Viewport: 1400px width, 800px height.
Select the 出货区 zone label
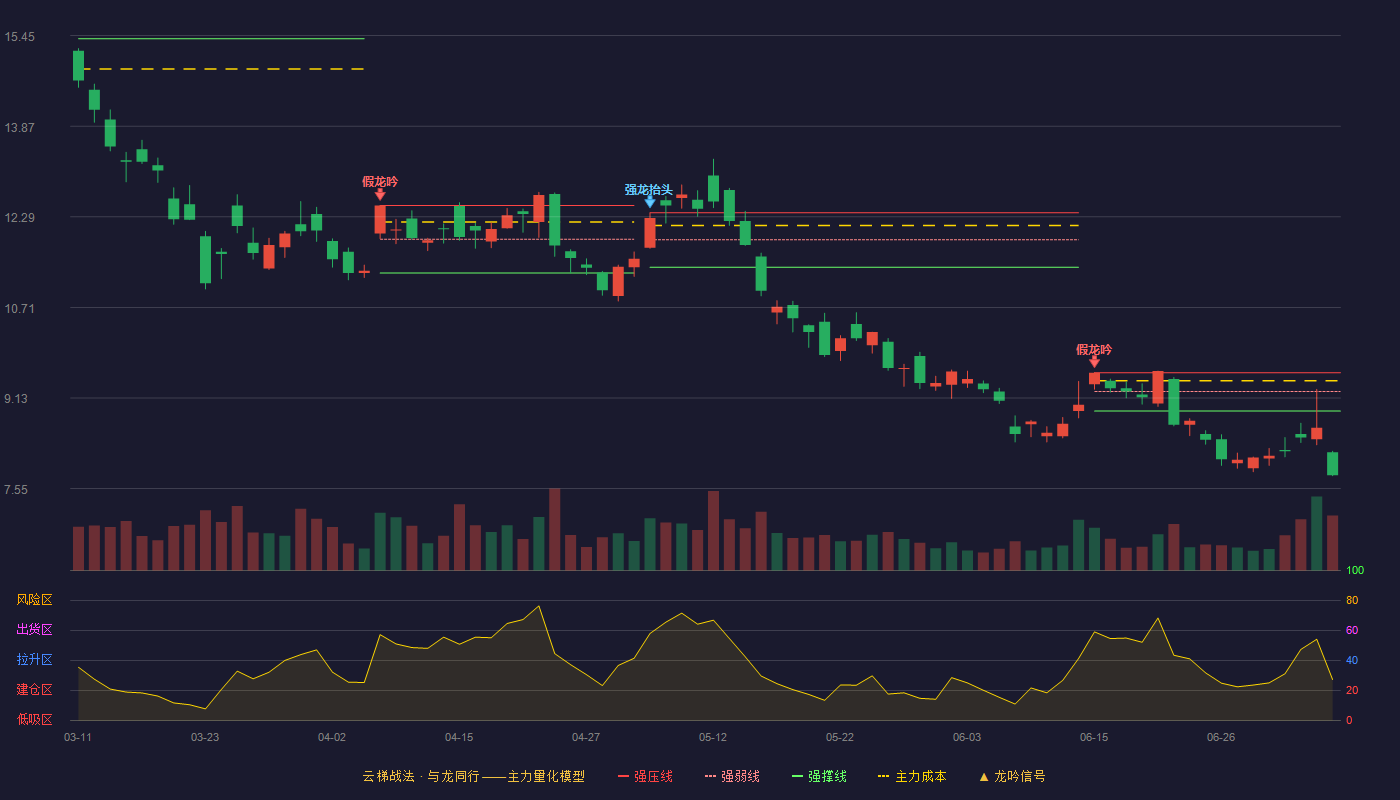coord(34,630)
